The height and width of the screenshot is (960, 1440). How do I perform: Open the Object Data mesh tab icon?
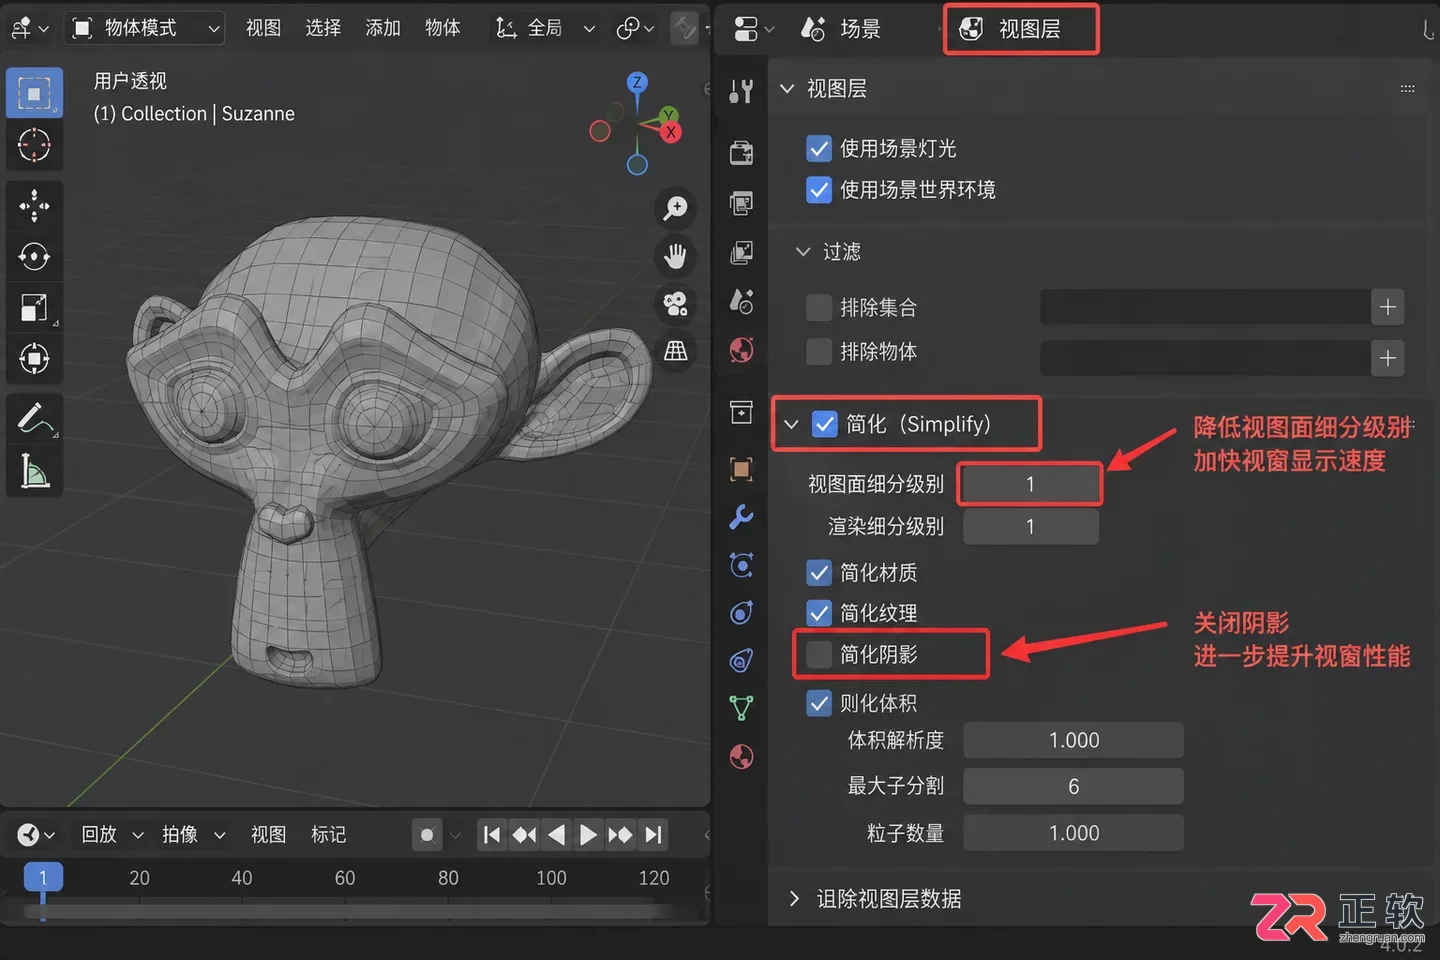point(741,708)
